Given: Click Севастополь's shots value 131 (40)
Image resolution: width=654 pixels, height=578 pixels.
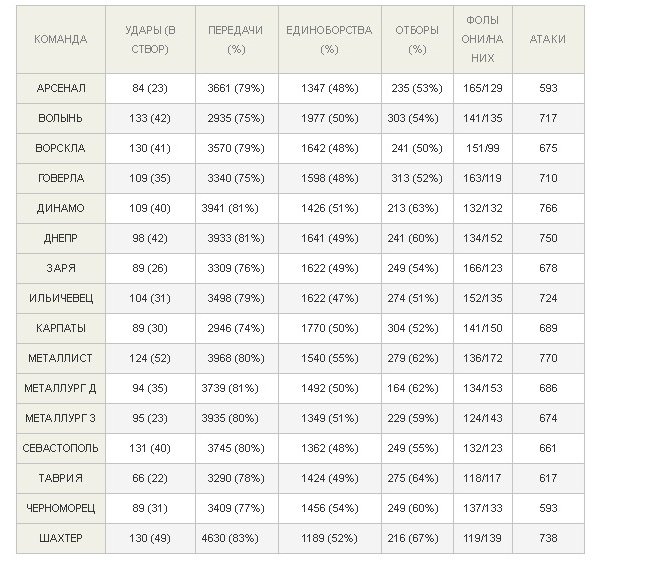Looking at the screenshot, I should (x=150, y=448).
